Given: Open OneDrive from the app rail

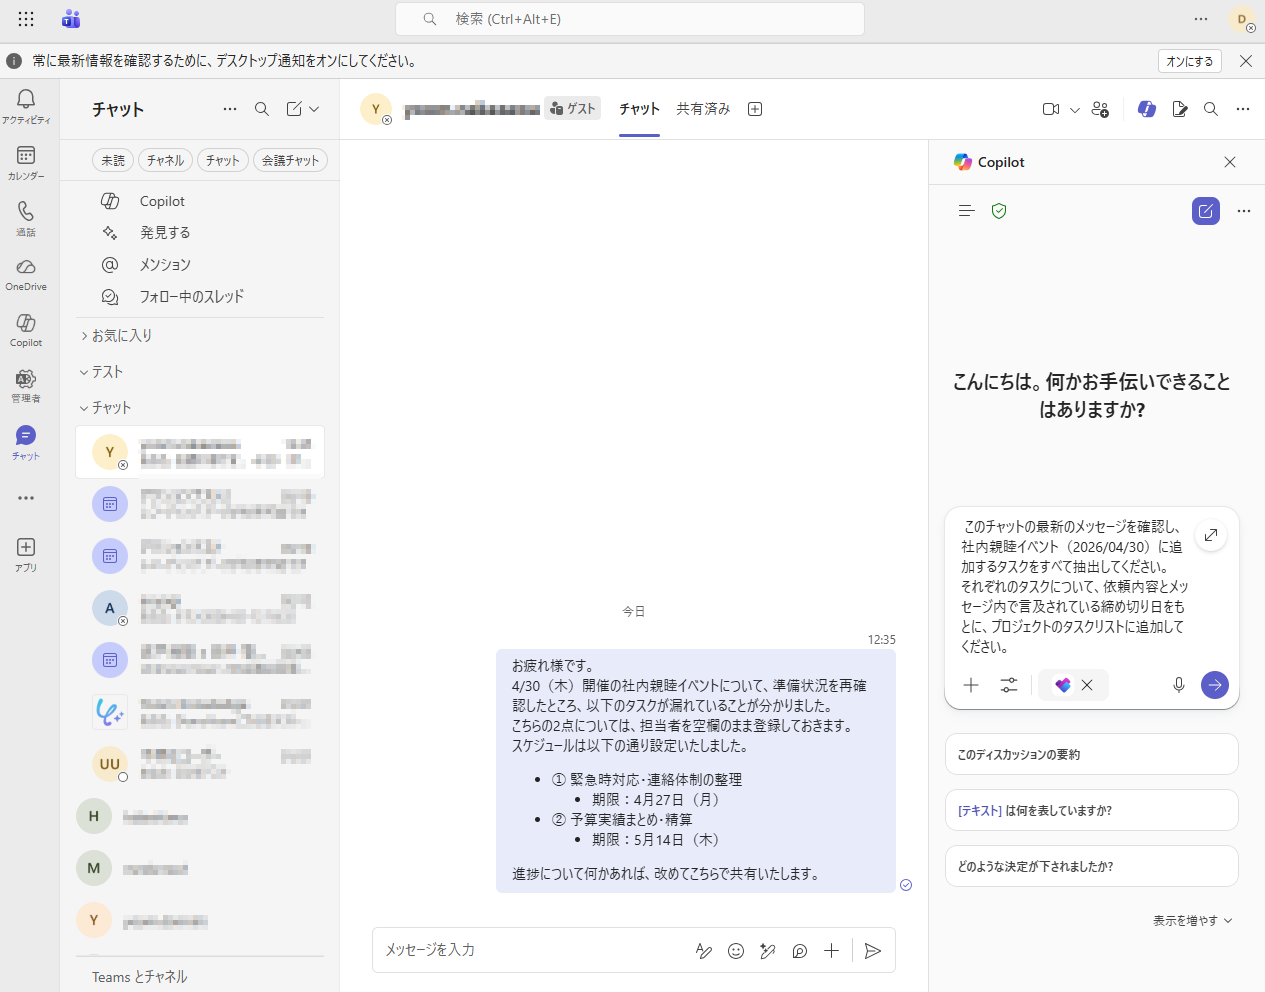Looking at the screenshot, I should (x=26, y=273).
